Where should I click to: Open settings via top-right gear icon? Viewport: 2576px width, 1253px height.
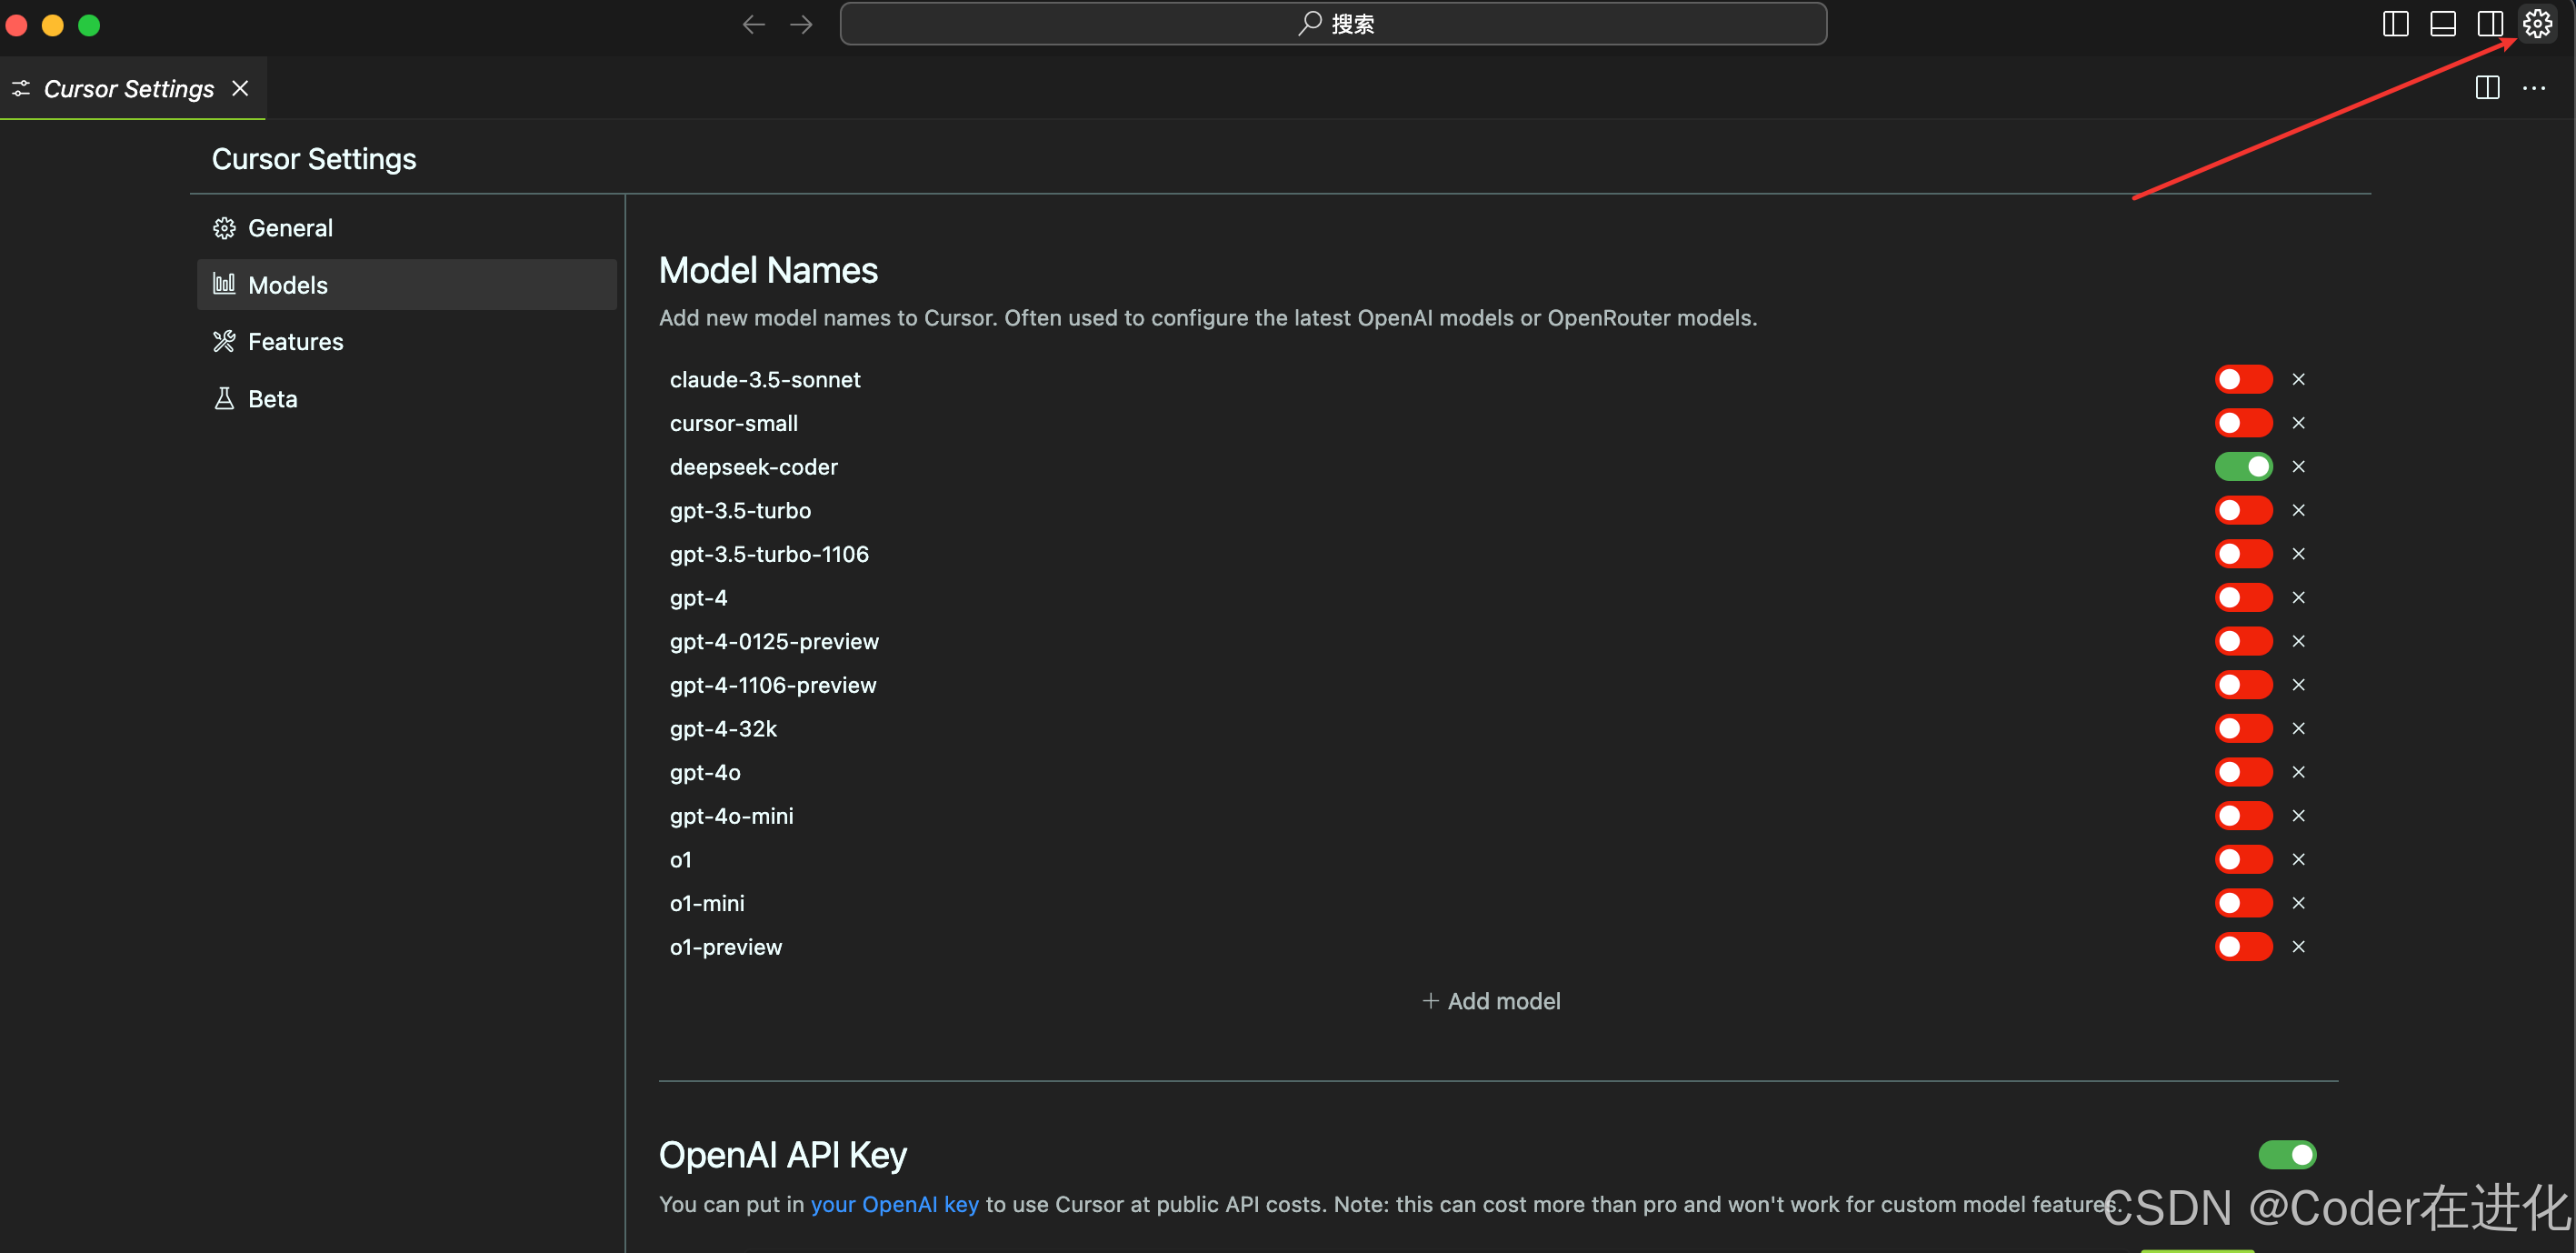2537,24
